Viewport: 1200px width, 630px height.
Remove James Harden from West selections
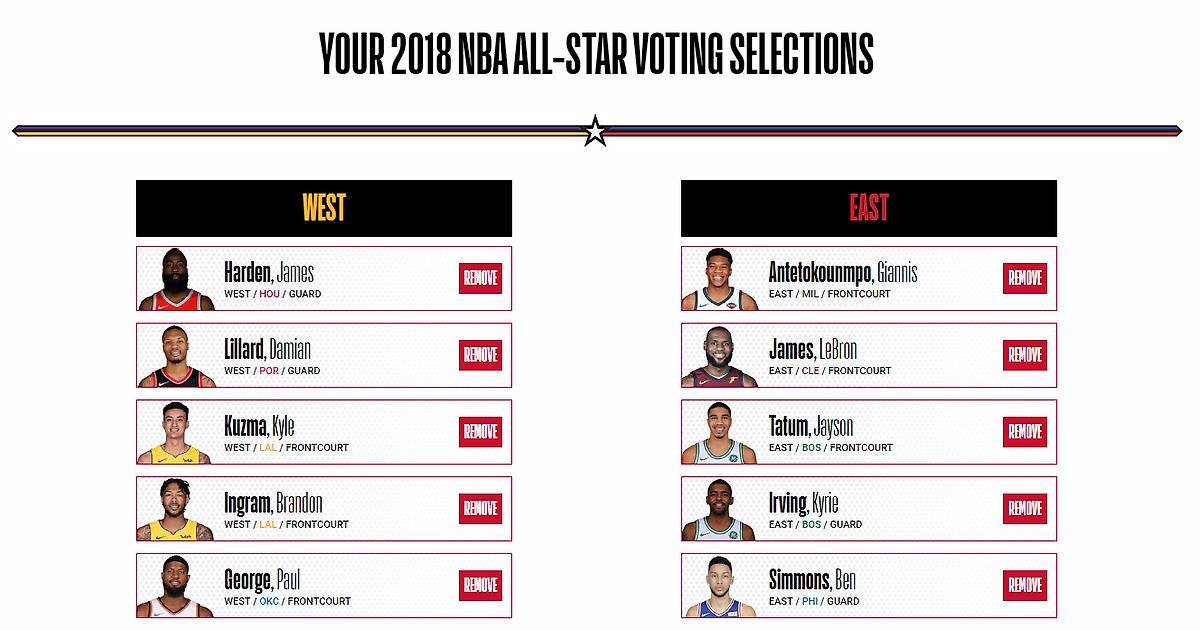pyautogui.click(x=480, y=278)
